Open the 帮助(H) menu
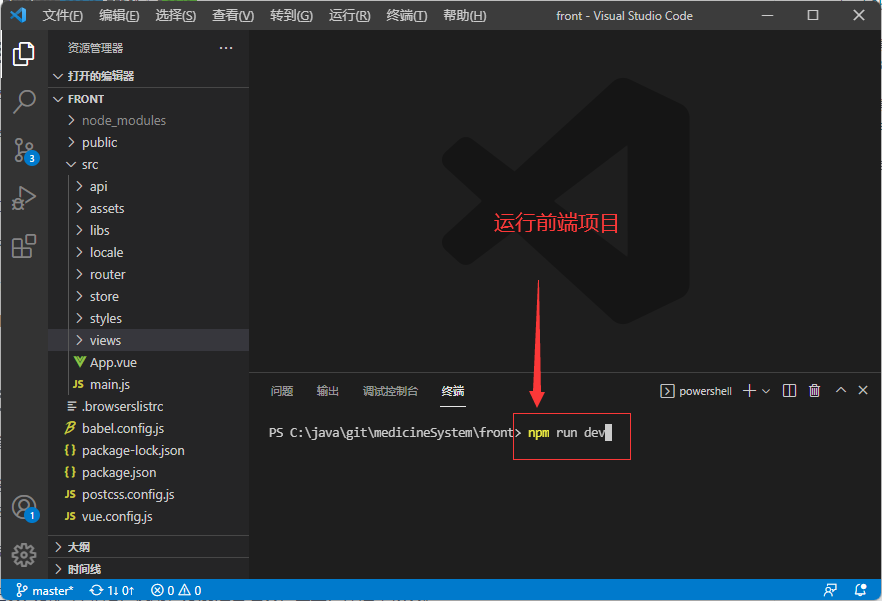The image size is (882, 601). pos(464,16)
